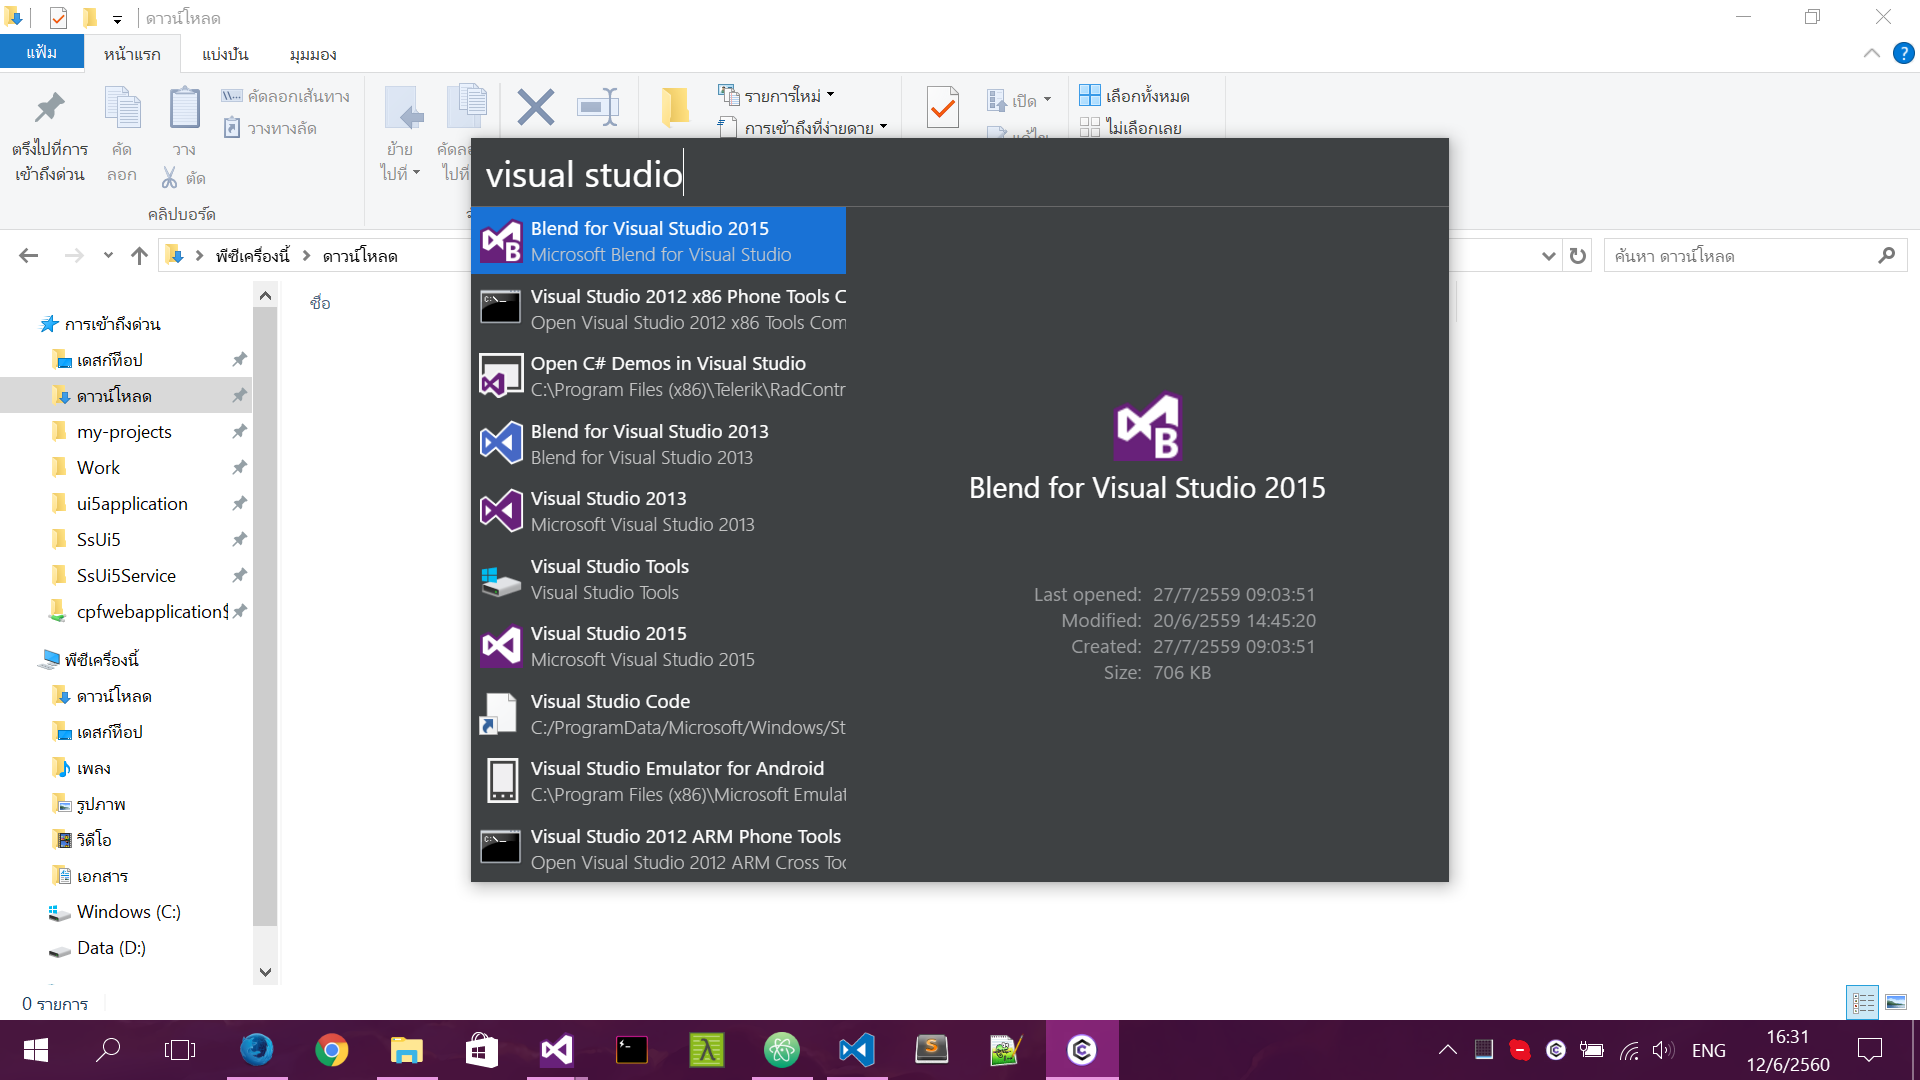The width and height of the screenshot is (1920, 1080).
Task: Open Visual Studio Tools folder result
Action: point(659,579)
